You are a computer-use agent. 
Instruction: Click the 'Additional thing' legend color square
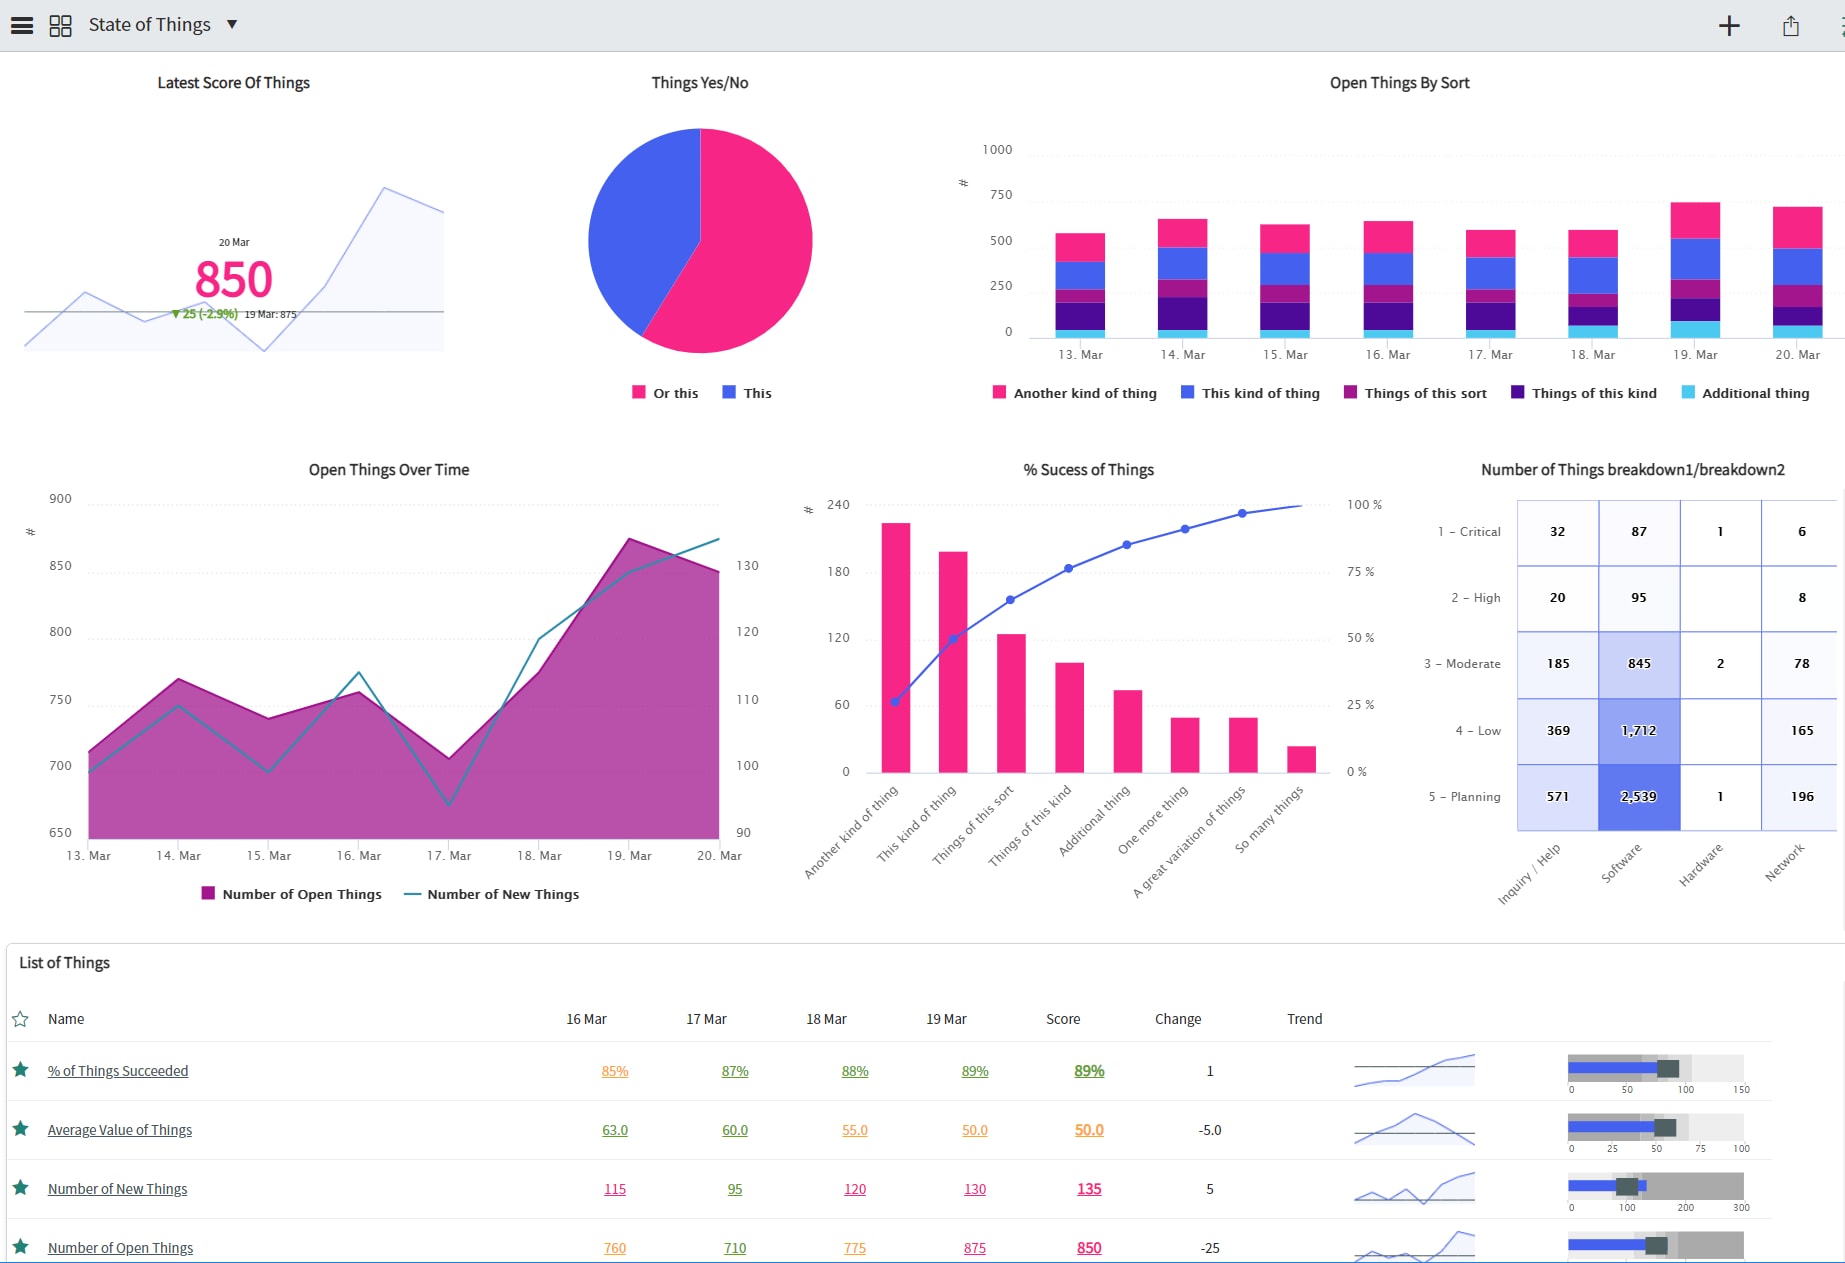tap(1687, 392)
